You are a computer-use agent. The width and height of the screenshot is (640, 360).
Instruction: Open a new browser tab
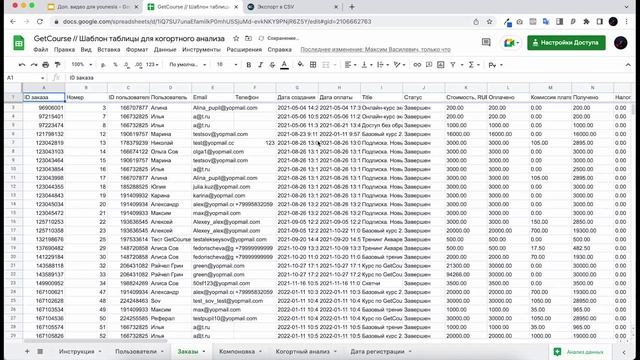352,7
